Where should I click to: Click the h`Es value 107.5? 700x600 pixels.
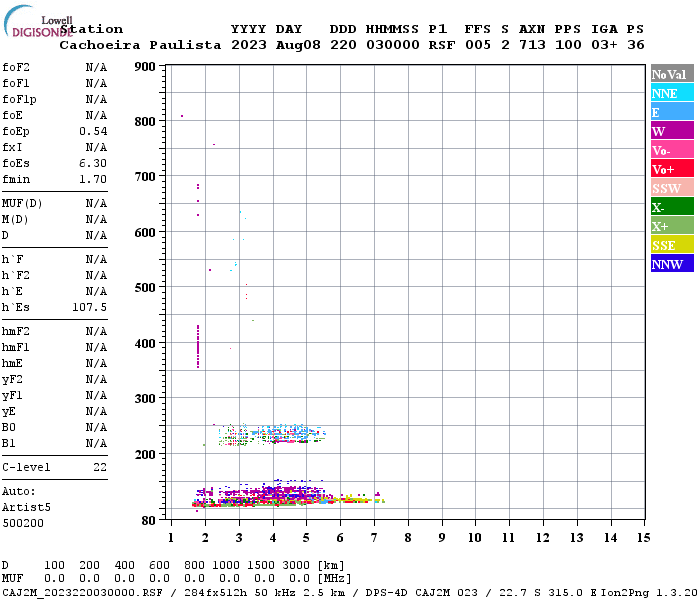[x=90, y=308]
